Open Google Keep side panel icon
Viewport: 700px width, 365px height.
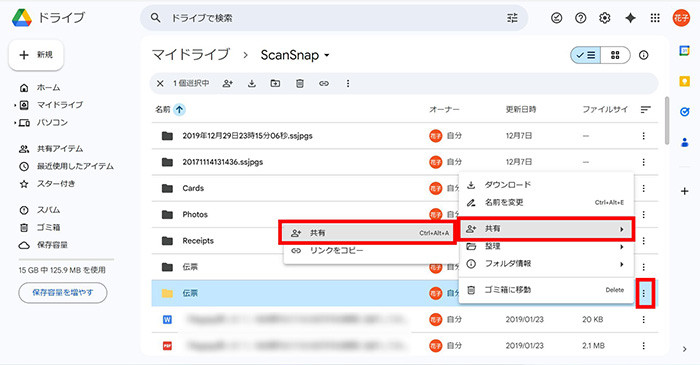[684, 81]
